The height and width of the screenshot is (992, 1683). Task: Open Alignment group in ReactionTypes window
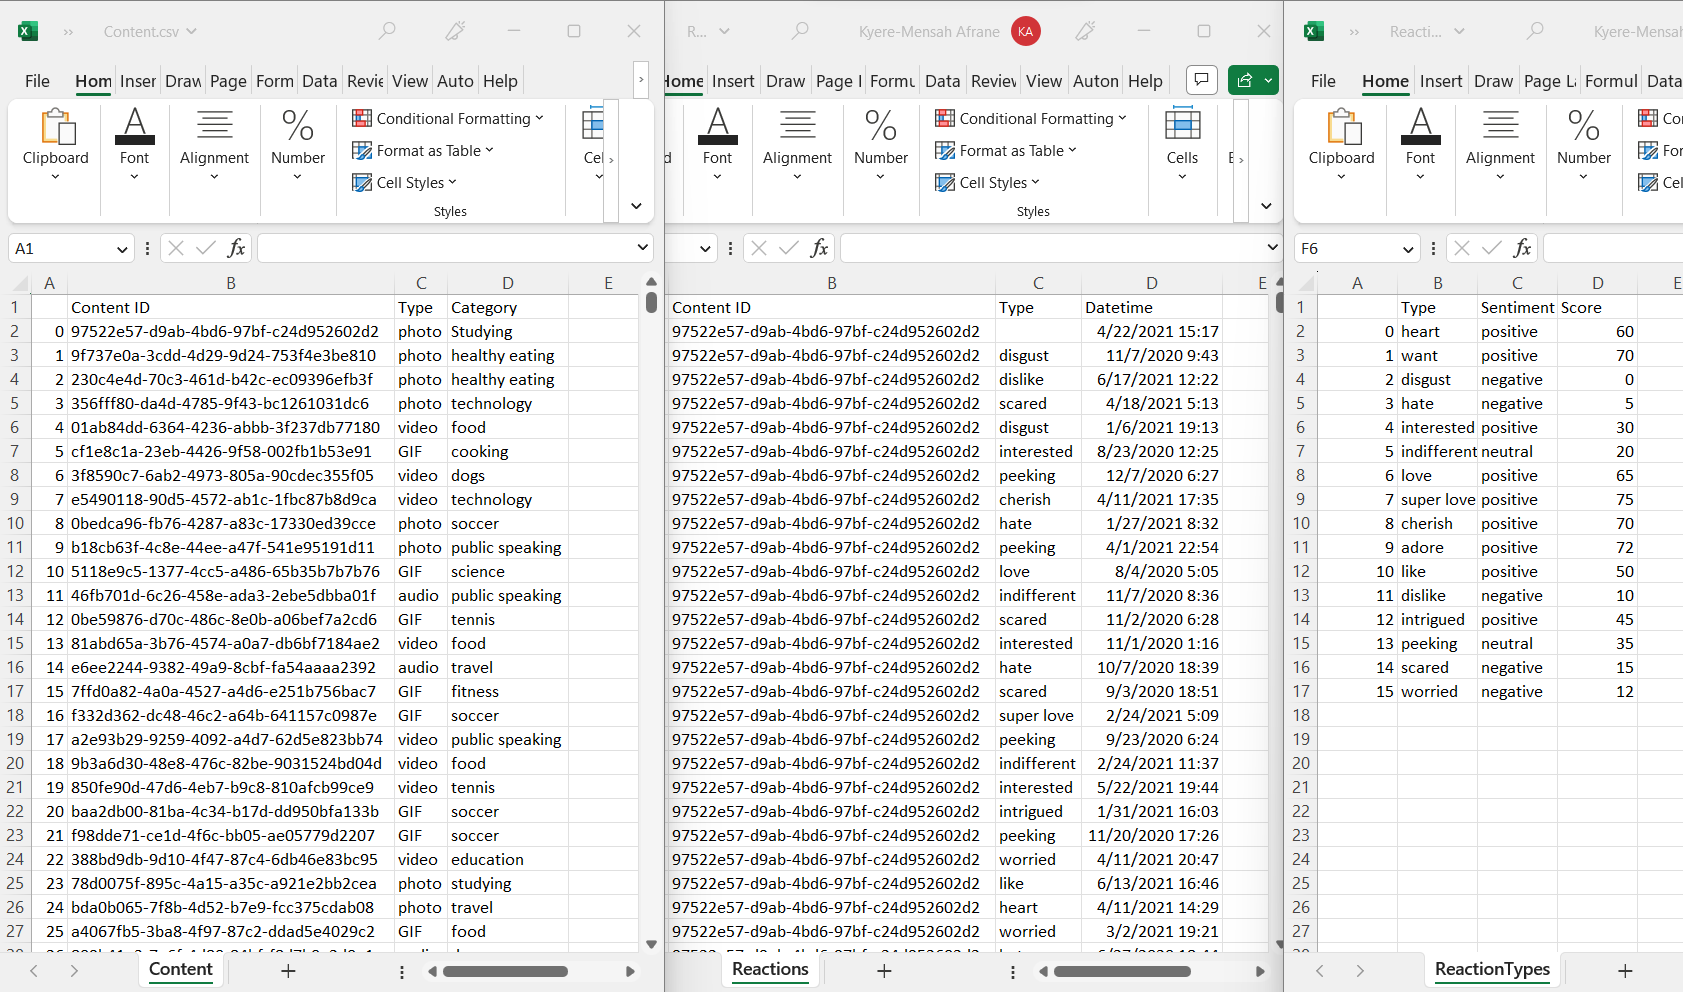point(1500,145)
